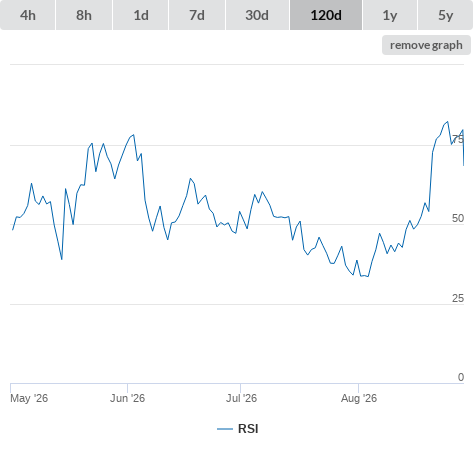Viewport: 474px width, 455px height.
Task: Click the 50 level axis label
Action: click(458, 218)
